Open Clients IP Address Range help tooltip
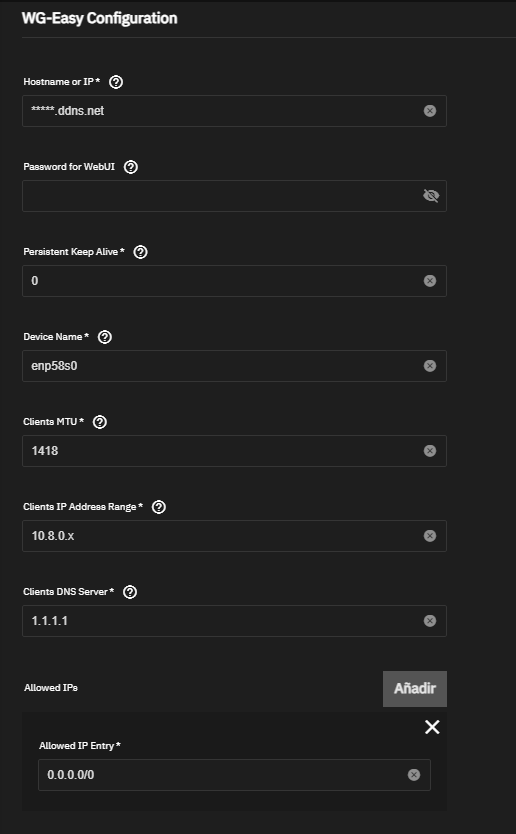The image size is (516, 834). 159,507
